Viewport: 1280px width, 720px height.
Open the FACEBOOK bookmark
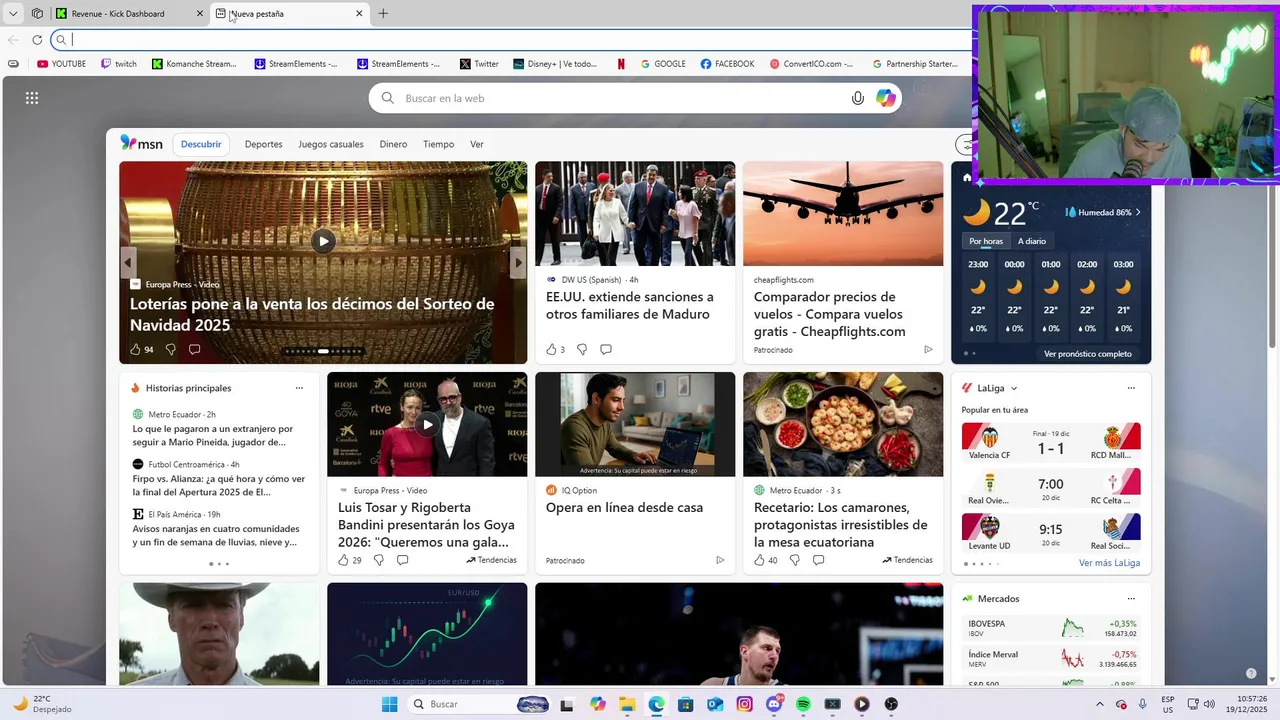[x=727, y=64]
